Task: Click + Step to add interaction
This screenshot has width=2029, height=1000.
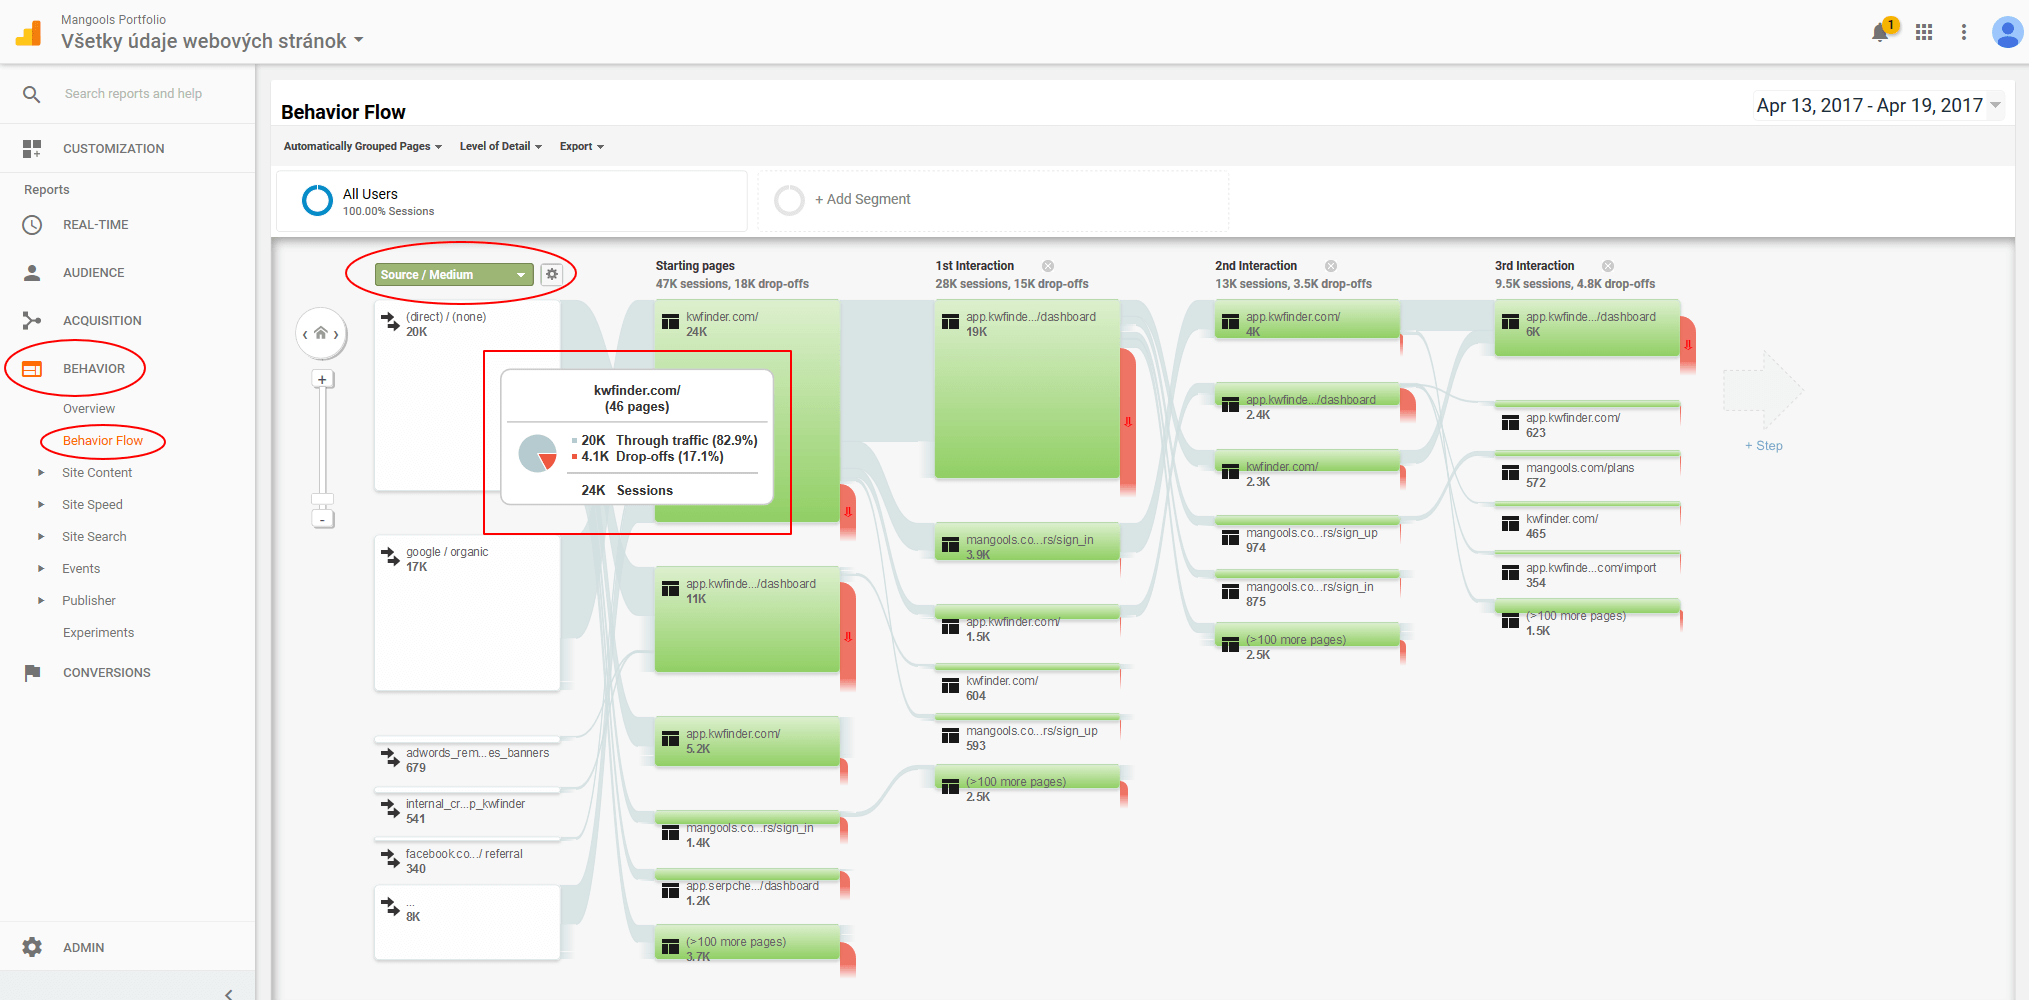Action: coord(1764,446)
